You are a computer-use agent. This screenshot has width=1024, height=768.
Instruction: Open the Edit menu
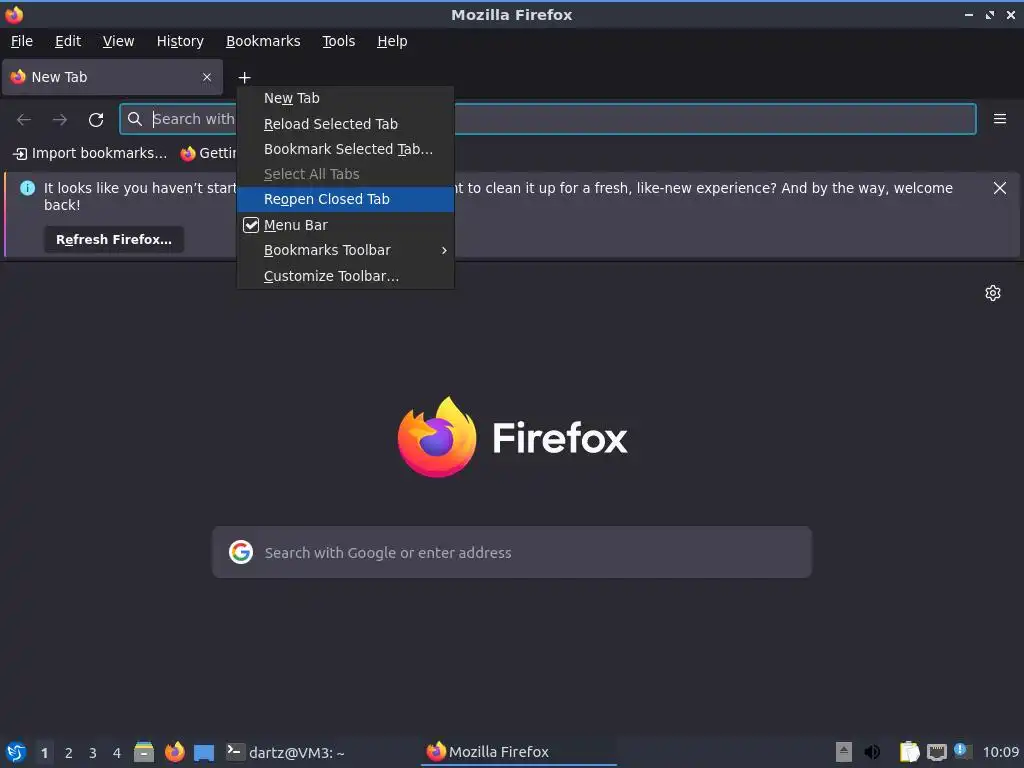click(x=68, y=41)
